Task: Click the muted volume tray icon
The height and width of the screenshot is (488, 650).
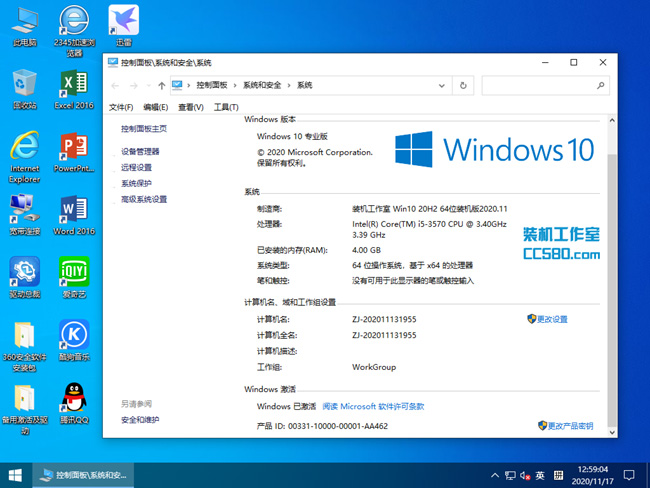Action: click(x=525, y=476)
